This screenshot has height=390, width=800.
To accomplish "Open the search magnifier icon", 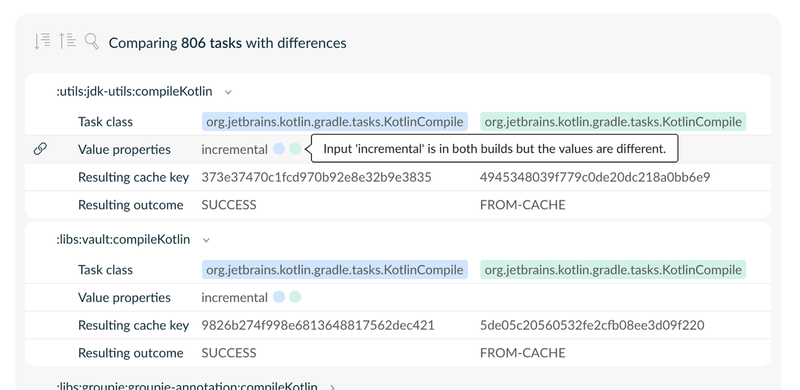I will (91, 41).
